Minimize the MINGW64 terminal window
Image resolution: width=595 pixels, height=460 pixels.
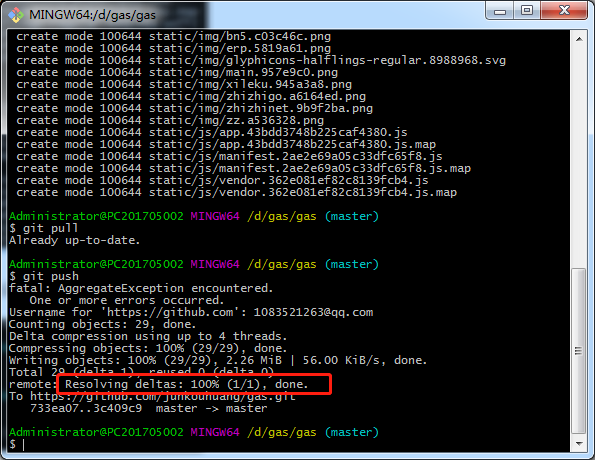click(x=500, y=11)
